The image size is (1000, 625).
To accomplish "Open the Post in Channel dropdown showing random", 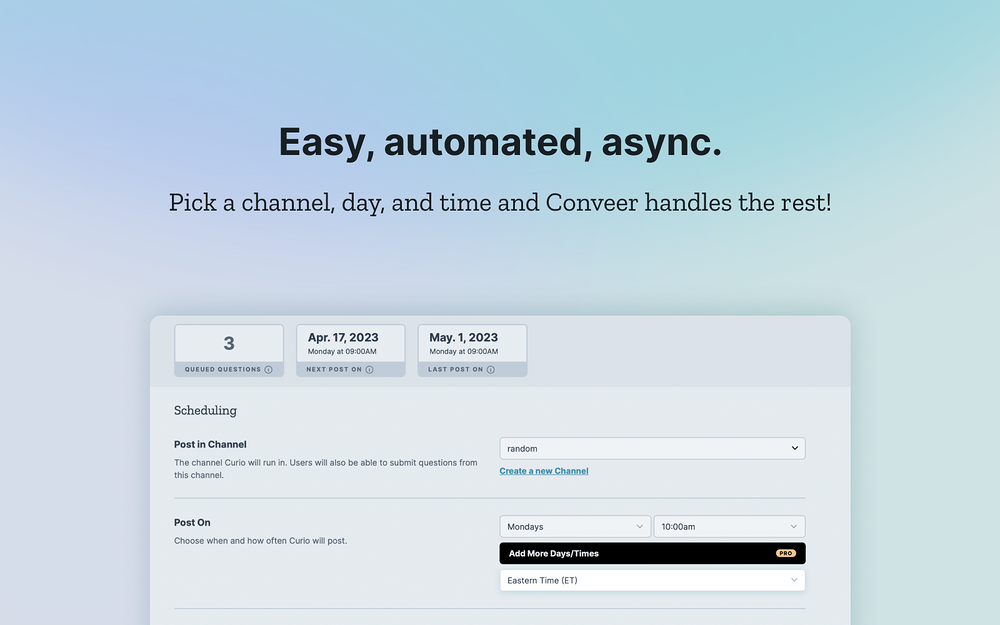I will 652,448.
